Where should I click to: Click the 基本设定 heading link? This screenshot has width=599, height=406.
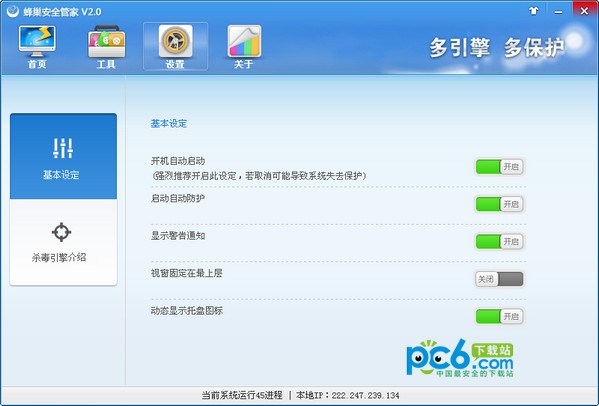[168, 124]
